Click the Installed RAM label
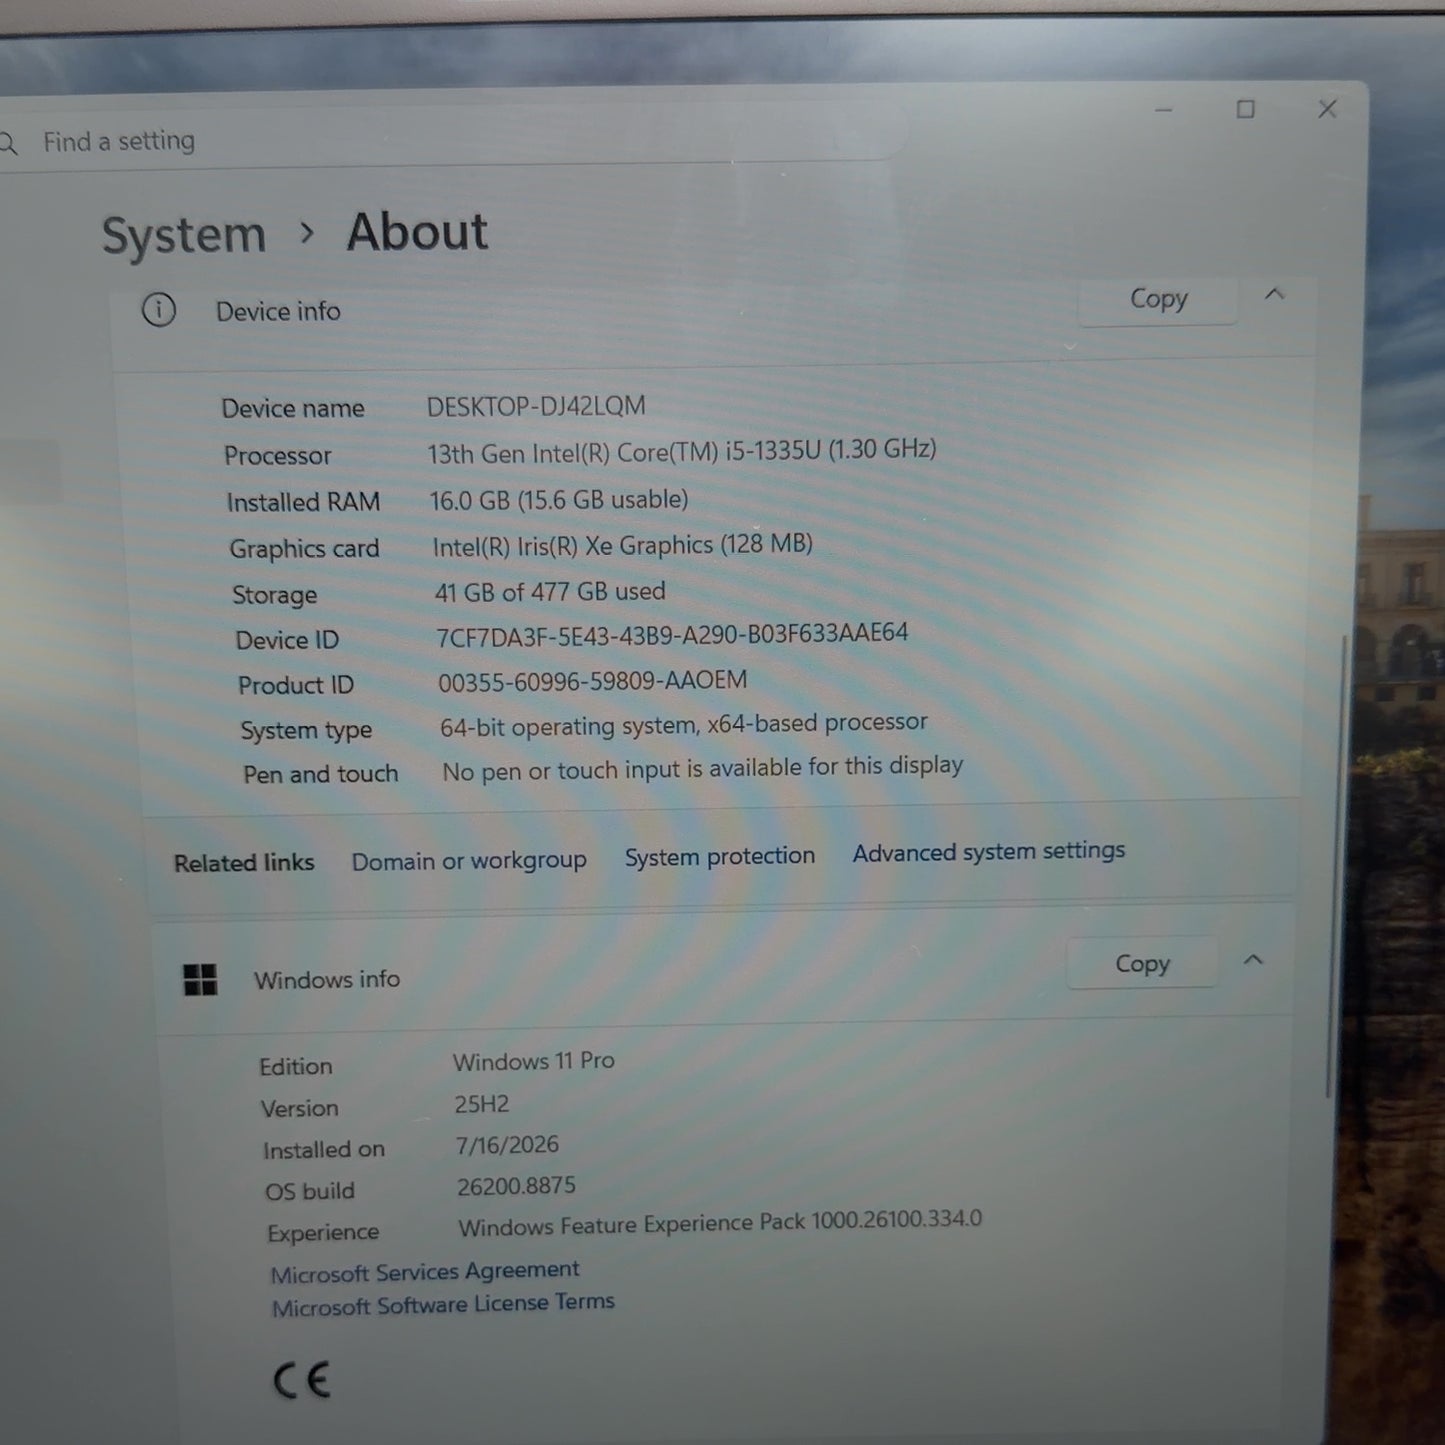1445x1445 pixels. [303, 502]
